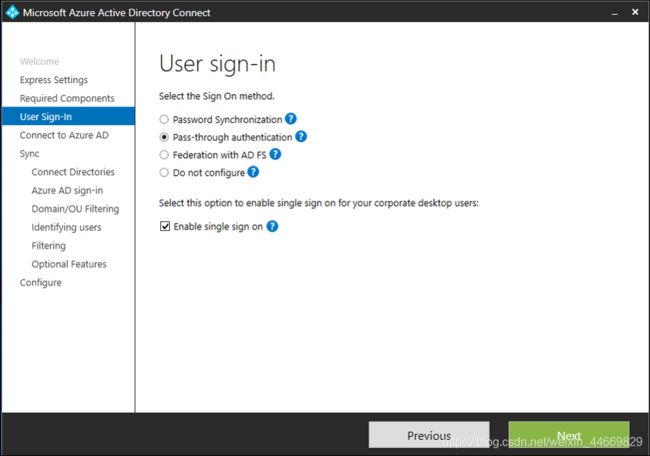
Task: Open Connect Directories sub-step
Action: point(73,172)
